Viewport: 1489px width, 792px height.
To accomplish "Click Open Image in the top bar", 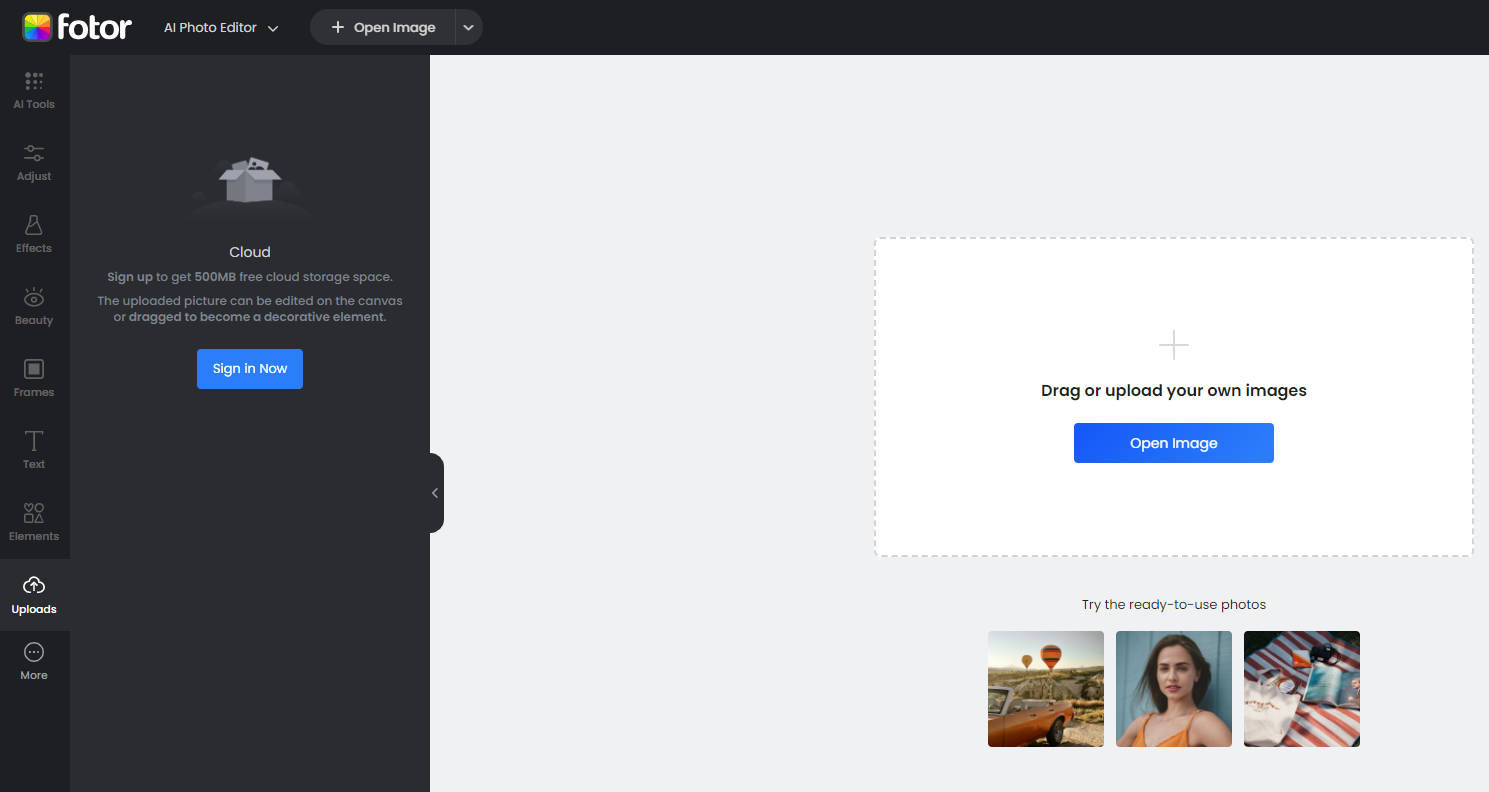I will point(383,28).
